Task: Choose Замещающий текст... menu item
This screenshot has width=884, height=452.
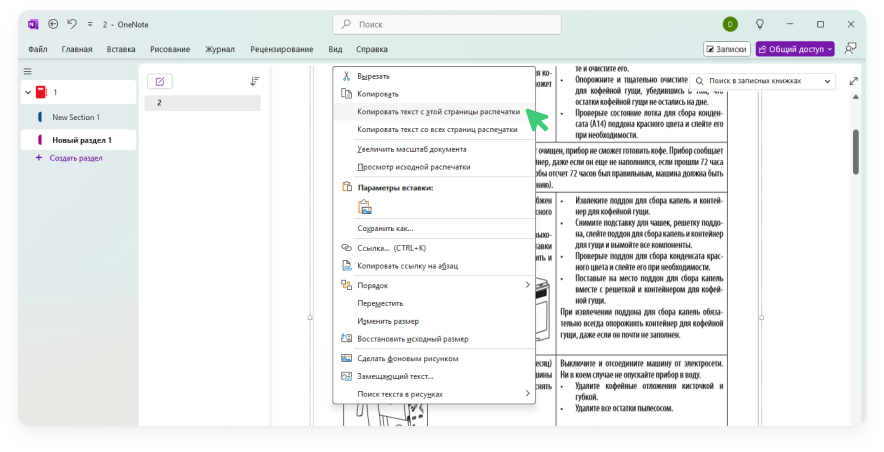Action: 434,376
